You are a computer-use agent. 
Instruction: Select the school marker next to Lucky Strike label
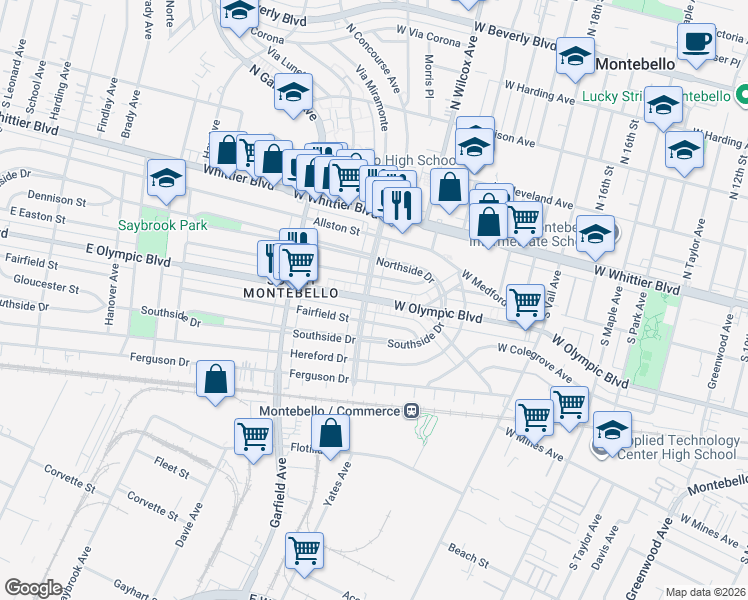(664, 107)
